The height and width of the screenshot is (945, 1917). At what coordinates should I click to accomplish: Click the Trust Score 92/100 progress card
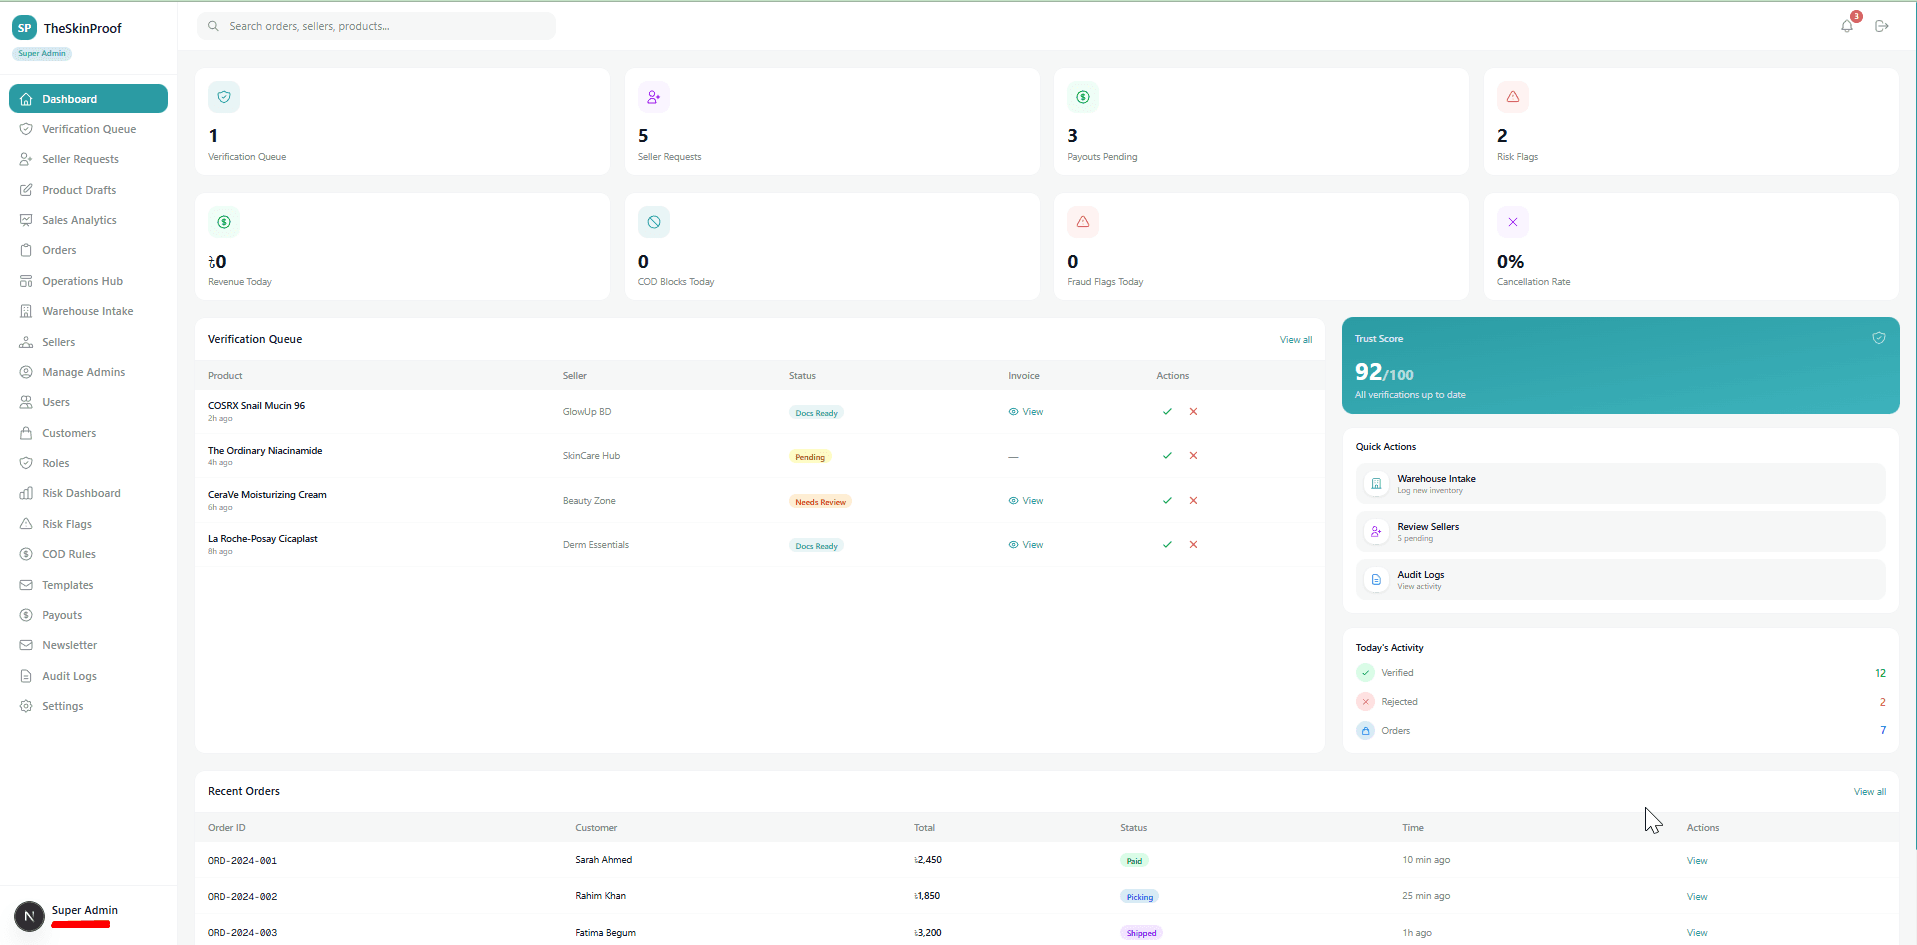tap(1620, 366)
